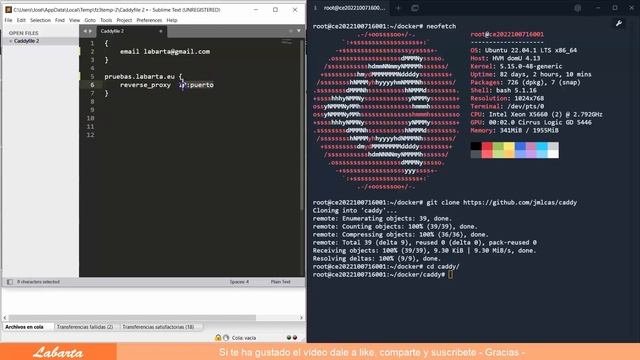Open the Goto menu

pos(90,20)
